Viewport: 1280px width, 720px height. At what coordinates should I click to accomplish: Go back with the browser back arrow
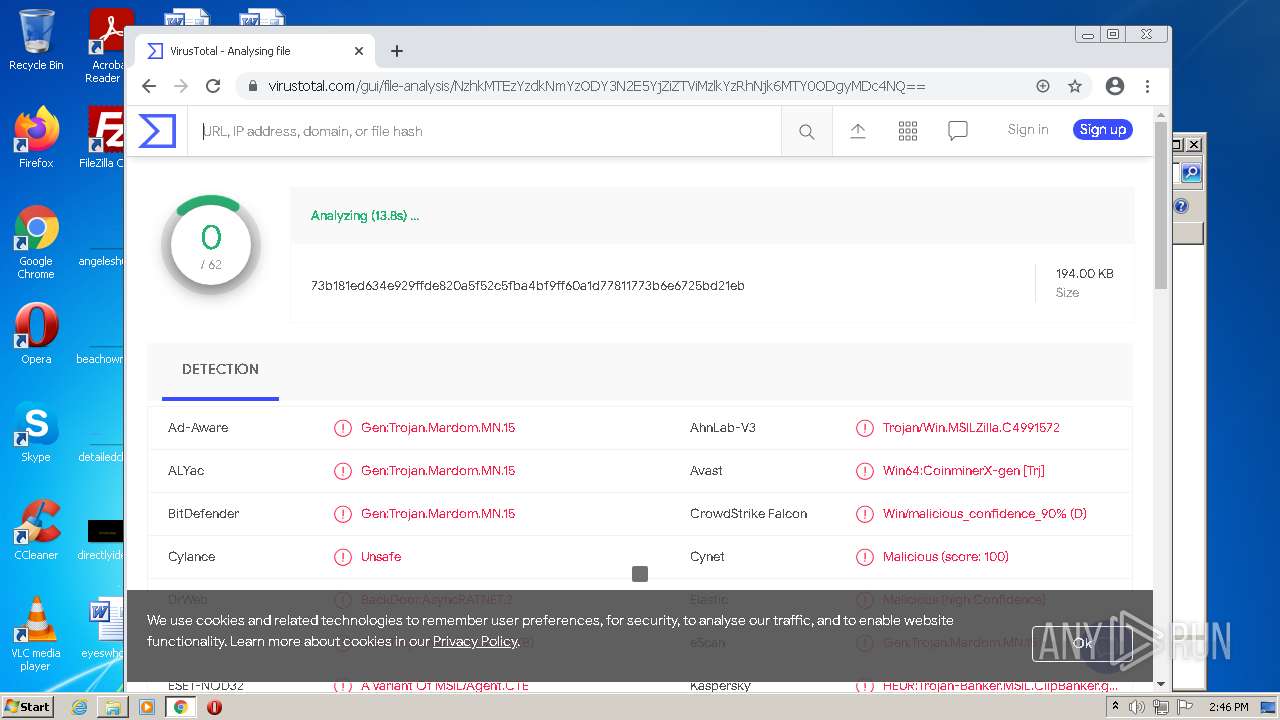coord(149,86)
